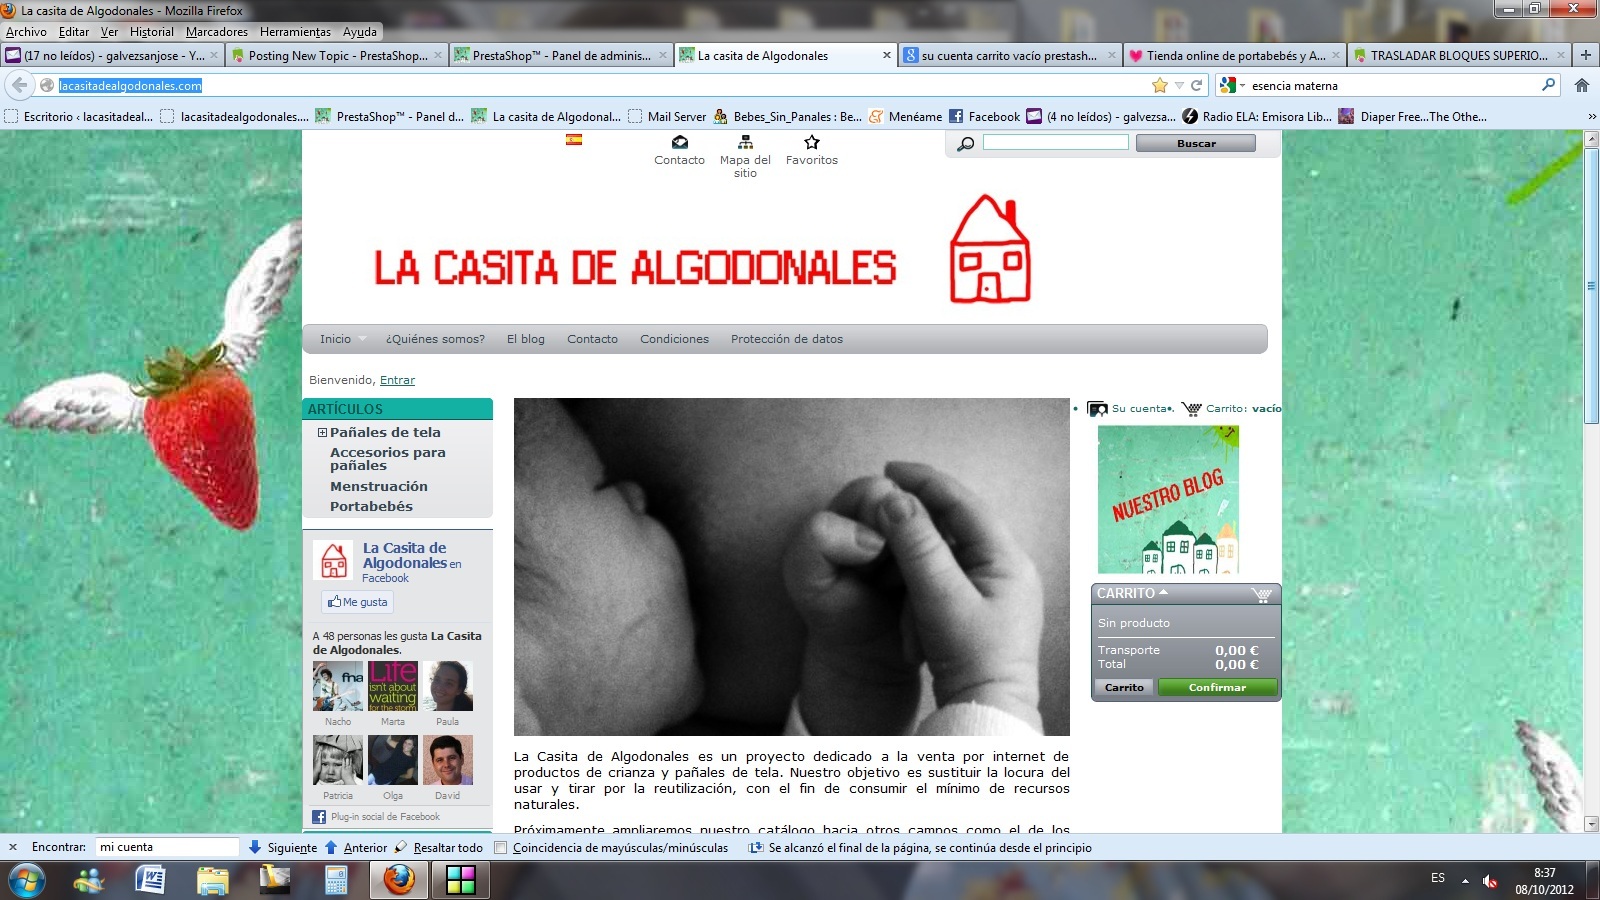Click the green Confirmar button
This screenshot has width=1600, height=900.
pyautogui.click(x=1217, y=687)
